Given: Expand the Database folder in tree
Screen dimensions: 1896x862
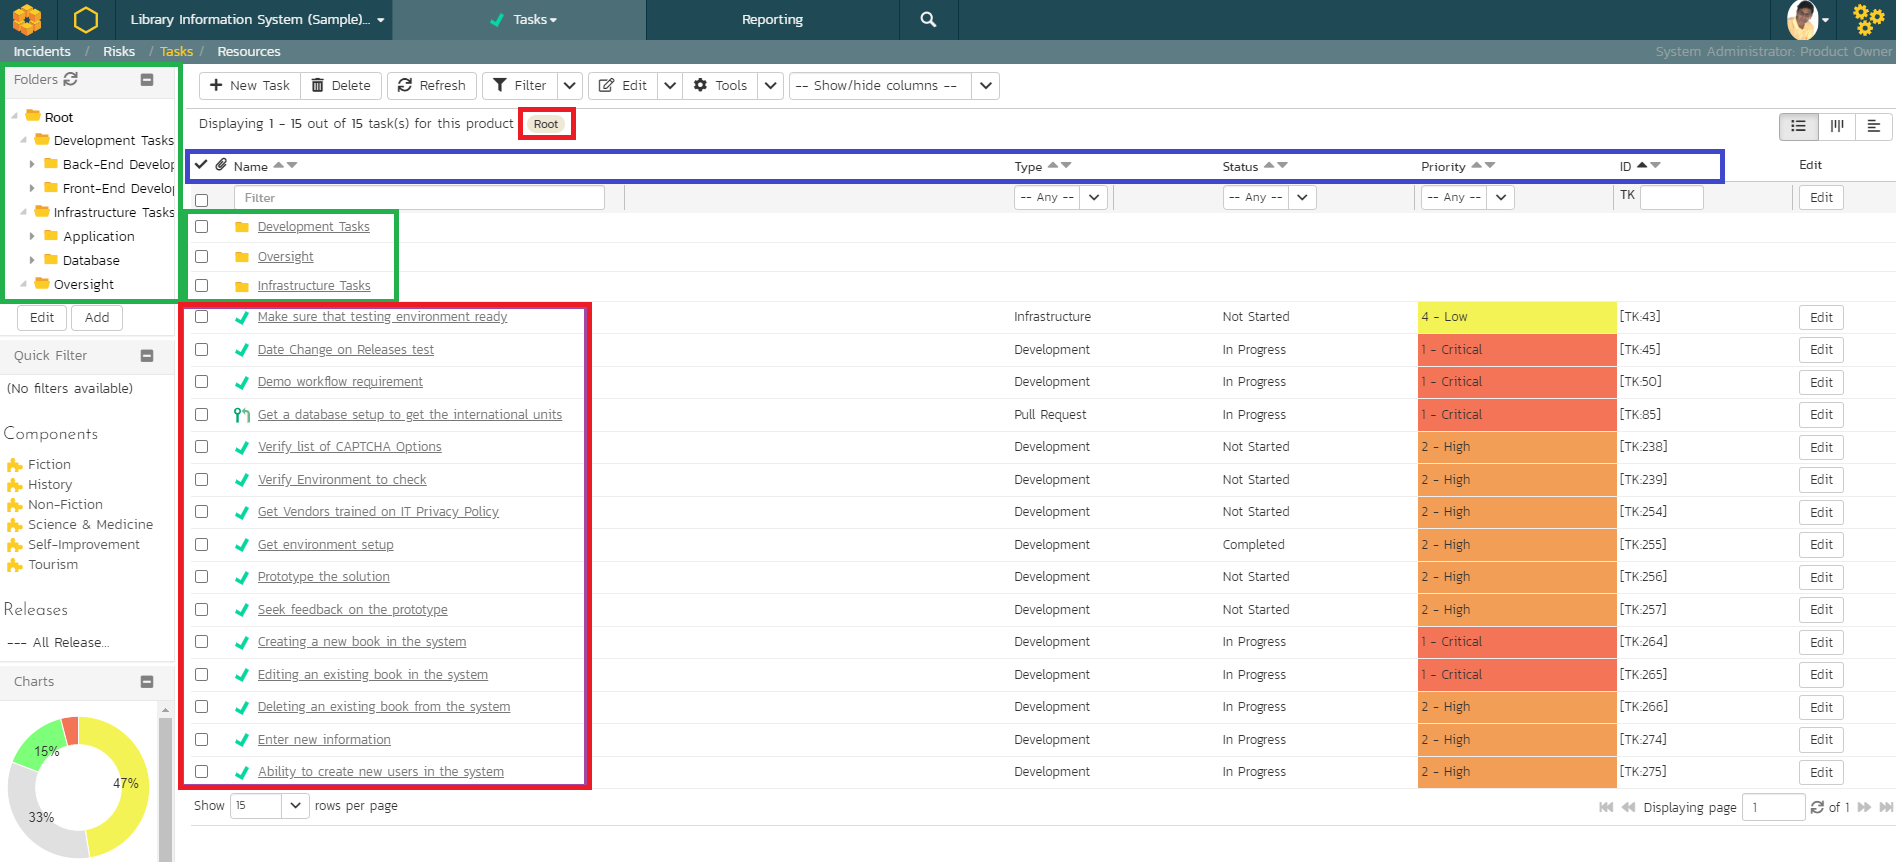Looking at the screenshot, I should click(32, 260).
